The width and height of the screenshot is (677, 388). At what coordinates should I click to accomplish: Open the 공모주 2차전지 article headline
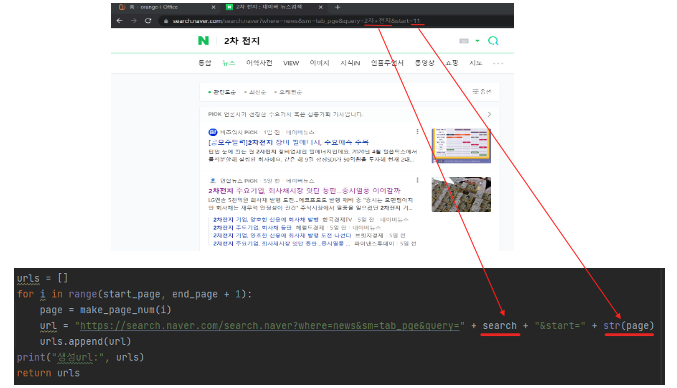click(288, 142)
